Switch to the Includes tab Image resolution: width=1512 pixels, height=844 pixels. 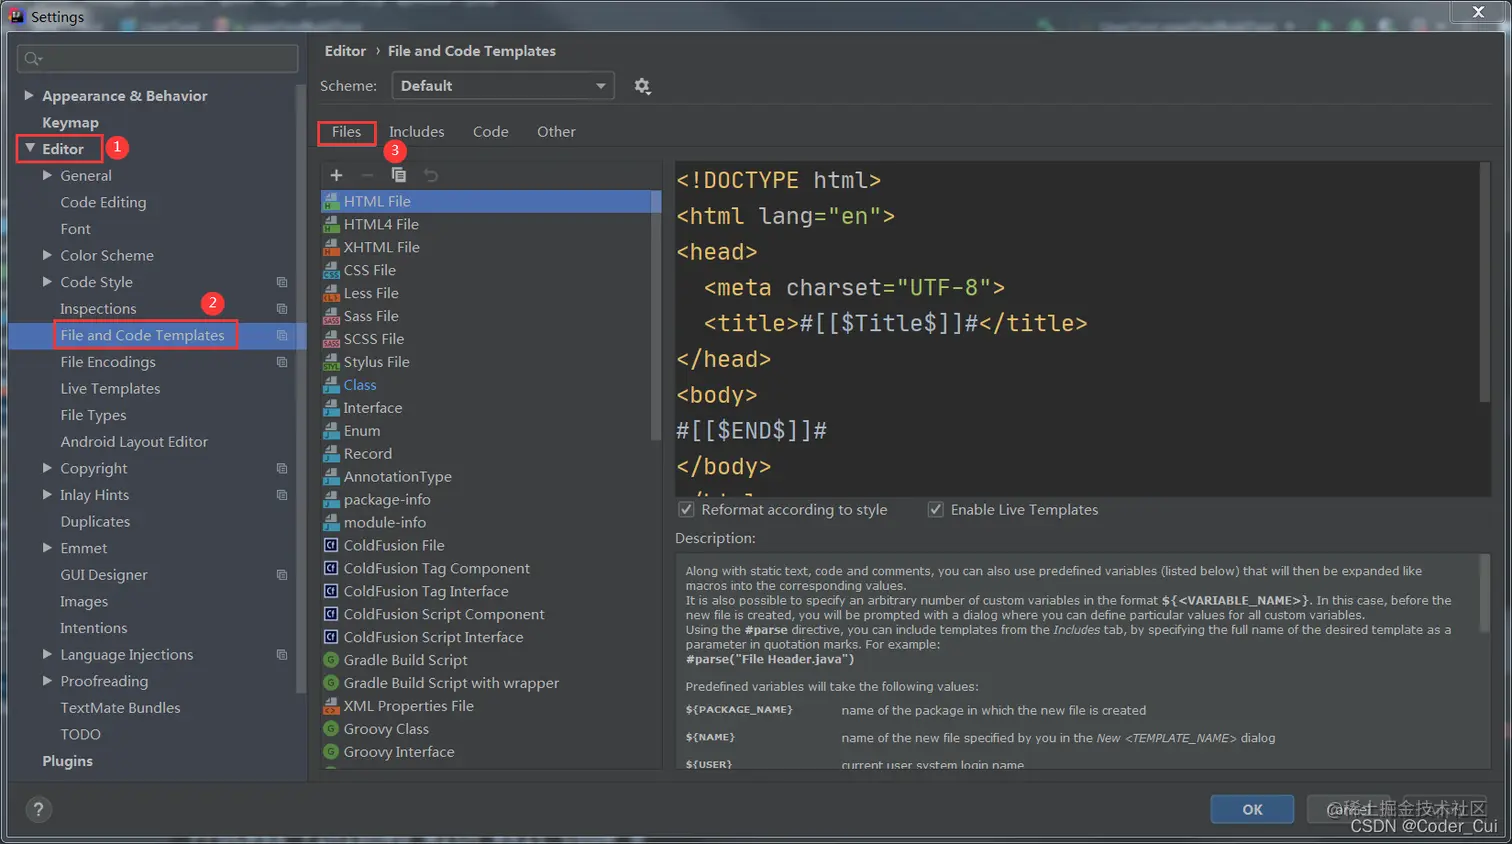416,131
